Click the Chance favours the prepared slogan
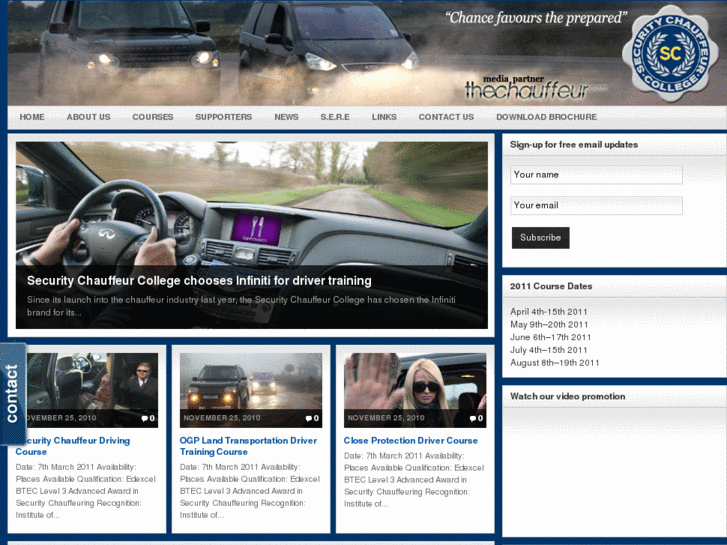 click(x=536, y=18)
